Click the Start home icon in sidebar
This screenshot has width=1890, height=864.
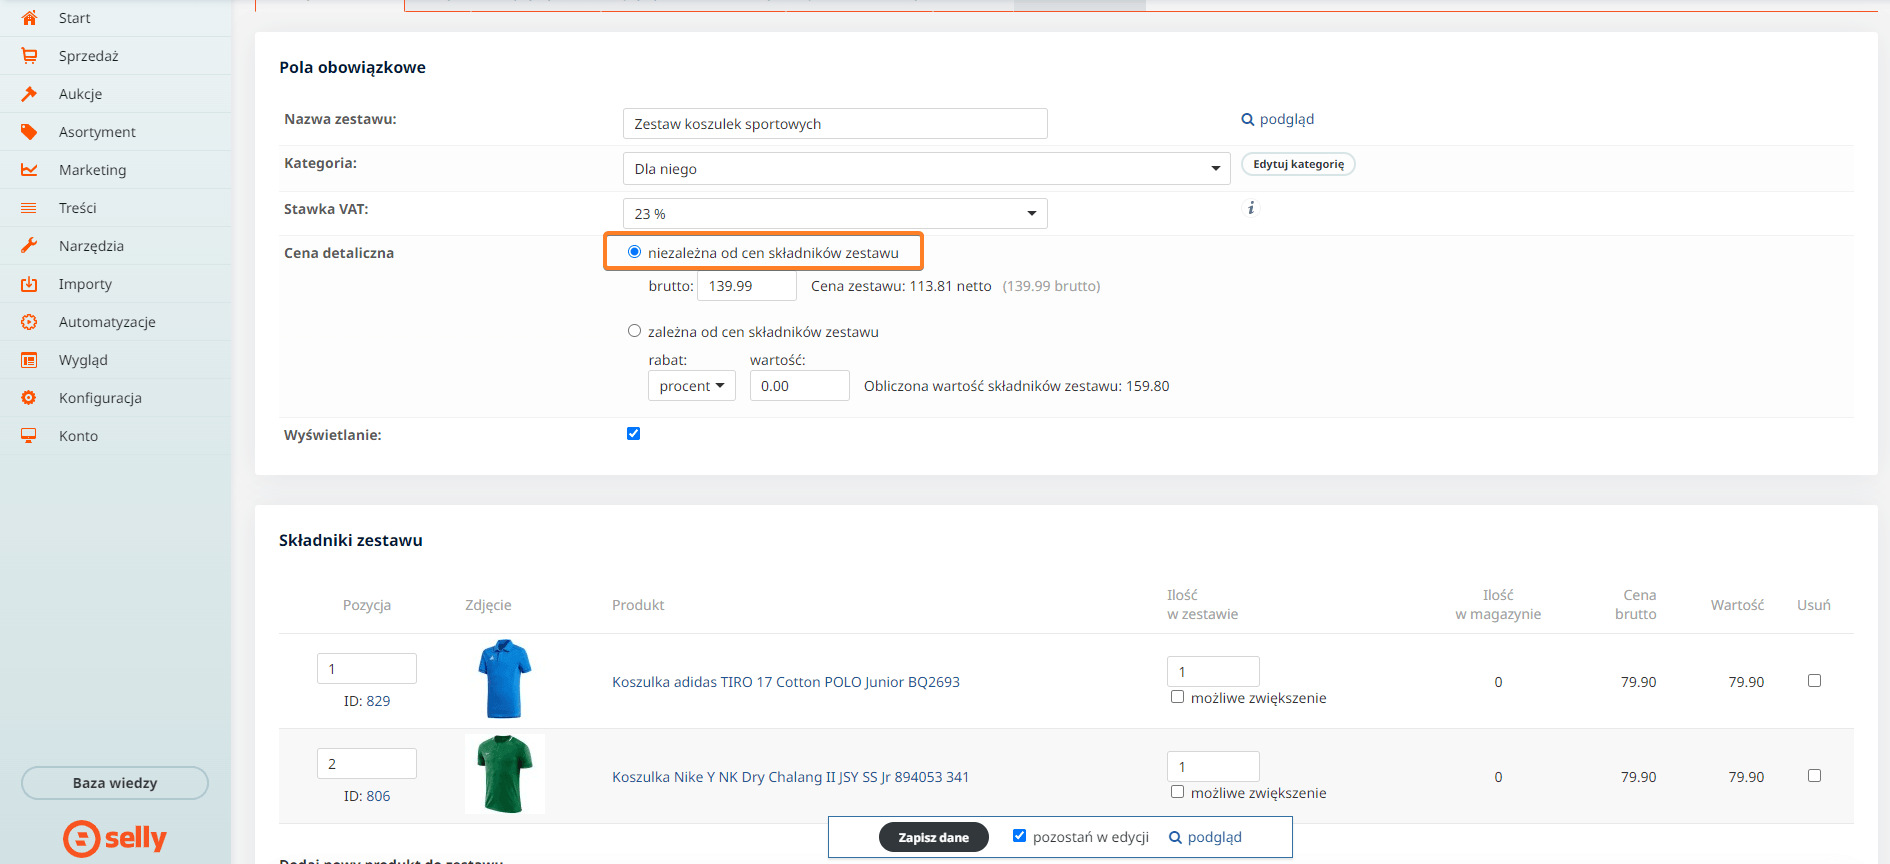(x=29, y=18)
